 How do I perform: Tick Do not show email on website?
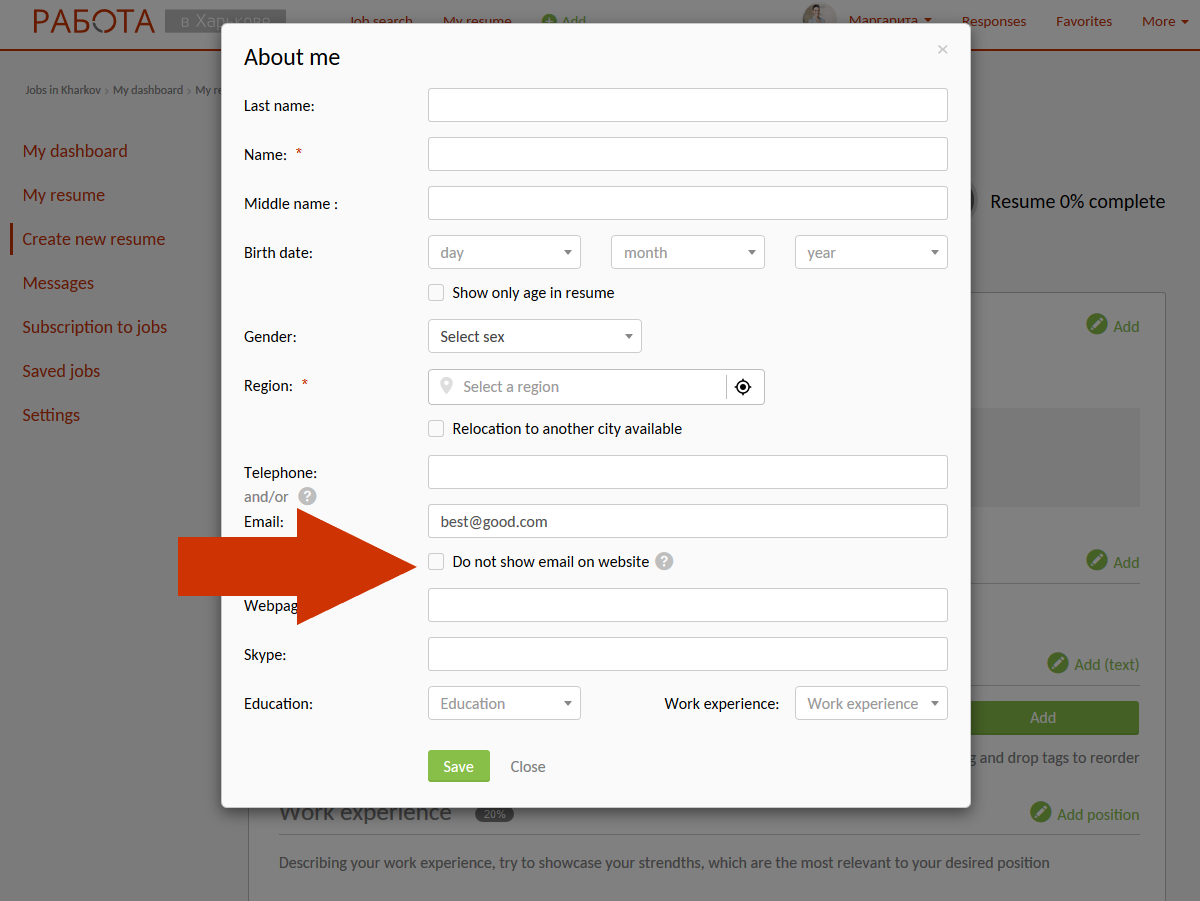coord(436,562)
